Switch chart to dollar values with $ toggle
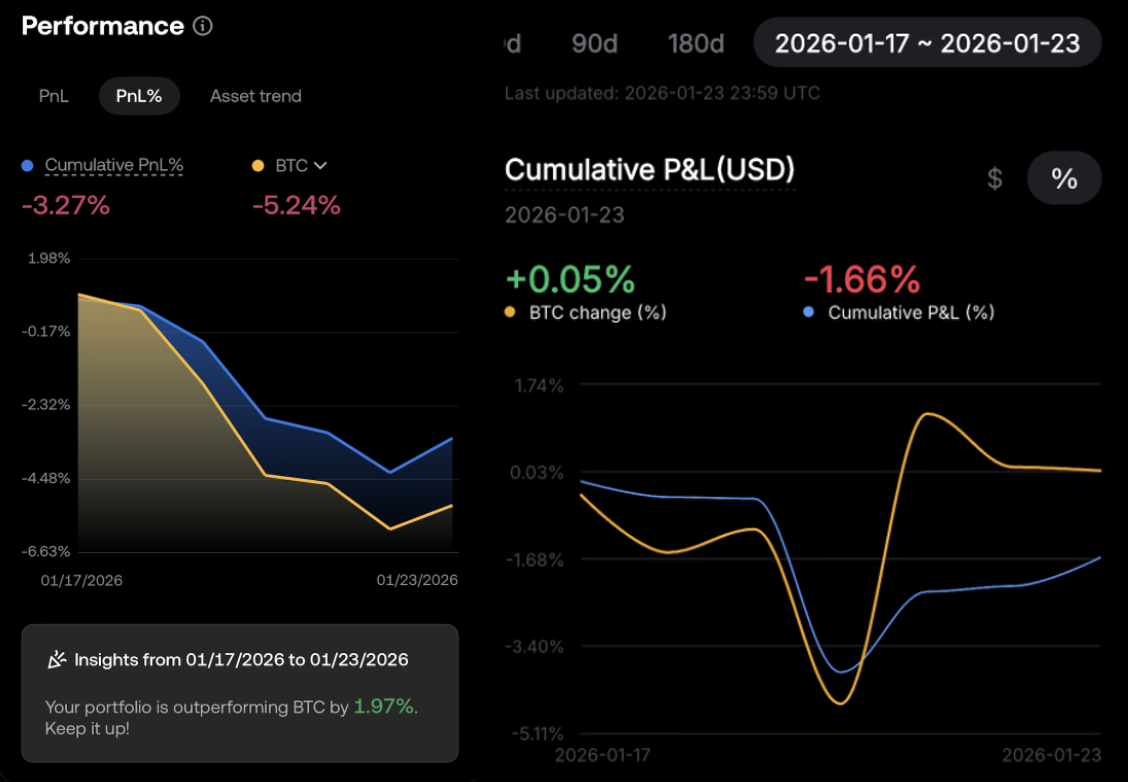Screen dimensions: 1128x782 click(x=994, y=178)
